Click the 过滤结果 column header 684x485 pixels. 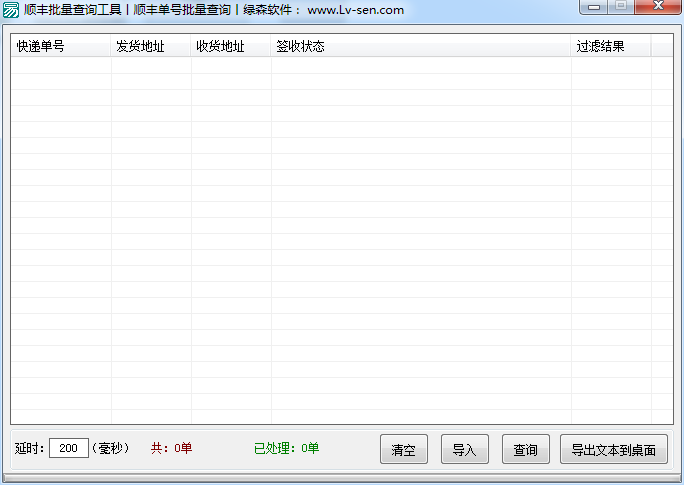click(x=611, y=46)
